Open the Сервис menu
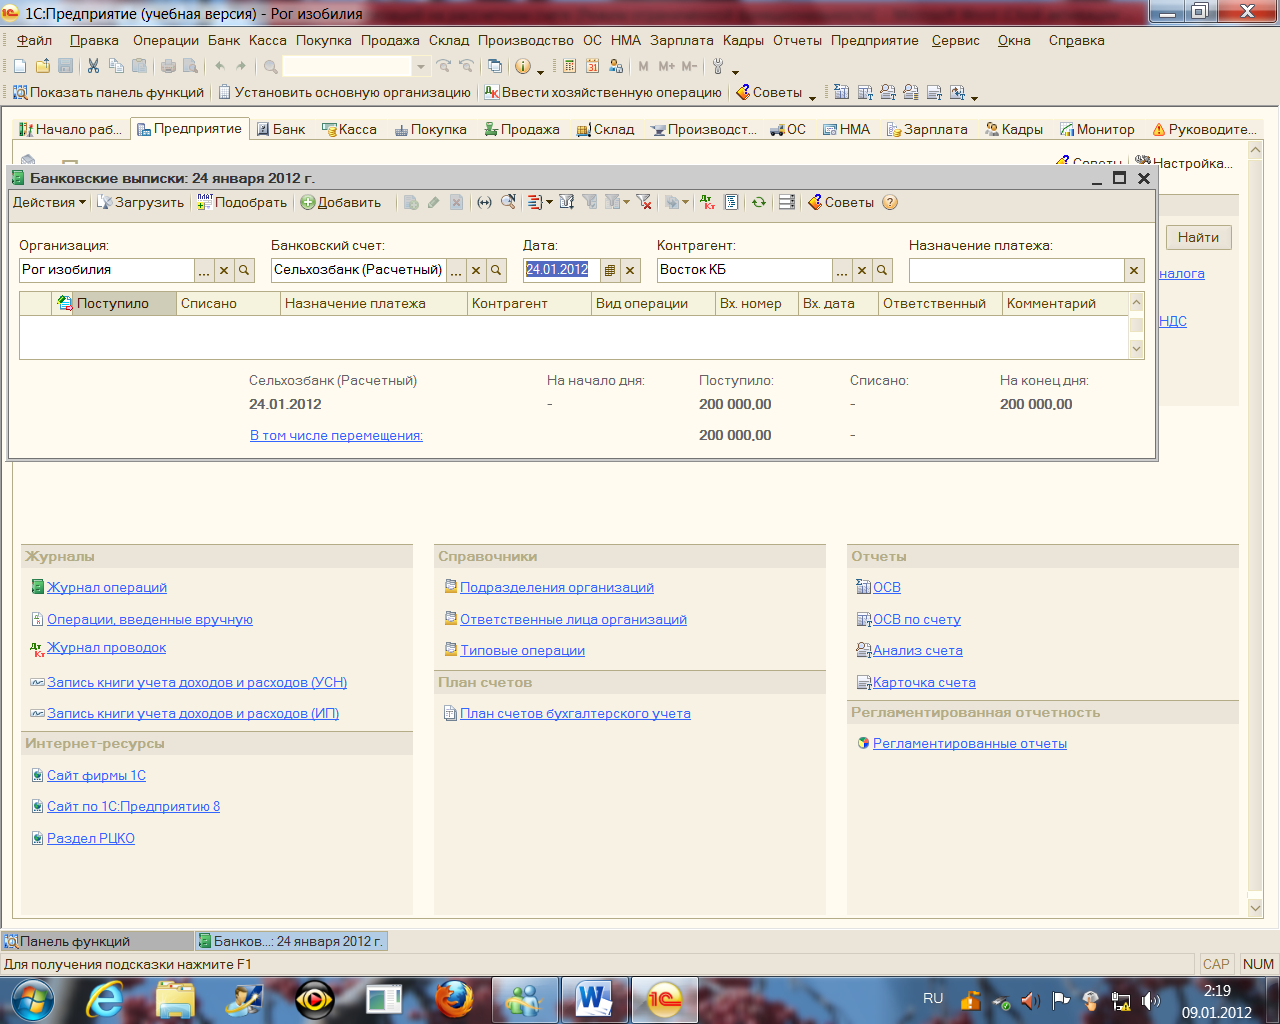 click(956, 40)
